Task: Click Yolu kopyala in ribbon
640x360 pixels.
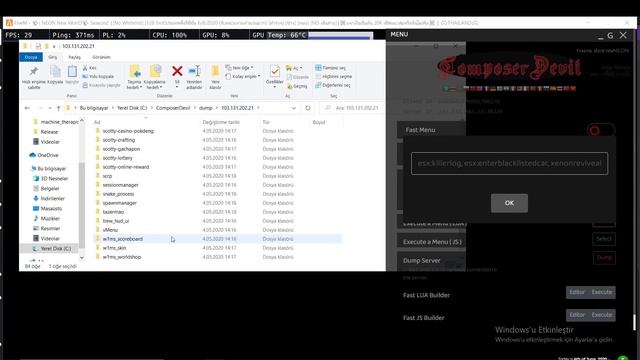Action: pos(98,76)
